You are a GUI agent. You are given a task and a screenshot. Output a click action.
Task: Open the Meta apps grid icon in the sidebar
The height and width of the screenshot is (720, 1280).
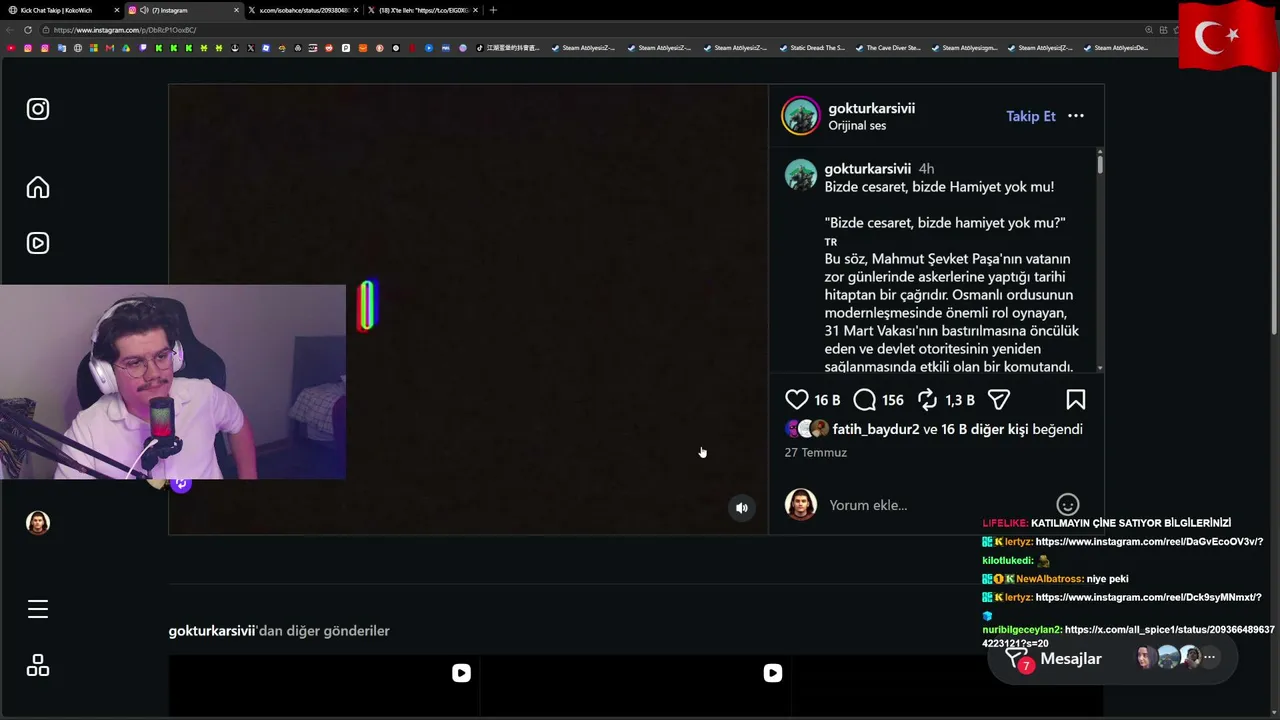38,665
